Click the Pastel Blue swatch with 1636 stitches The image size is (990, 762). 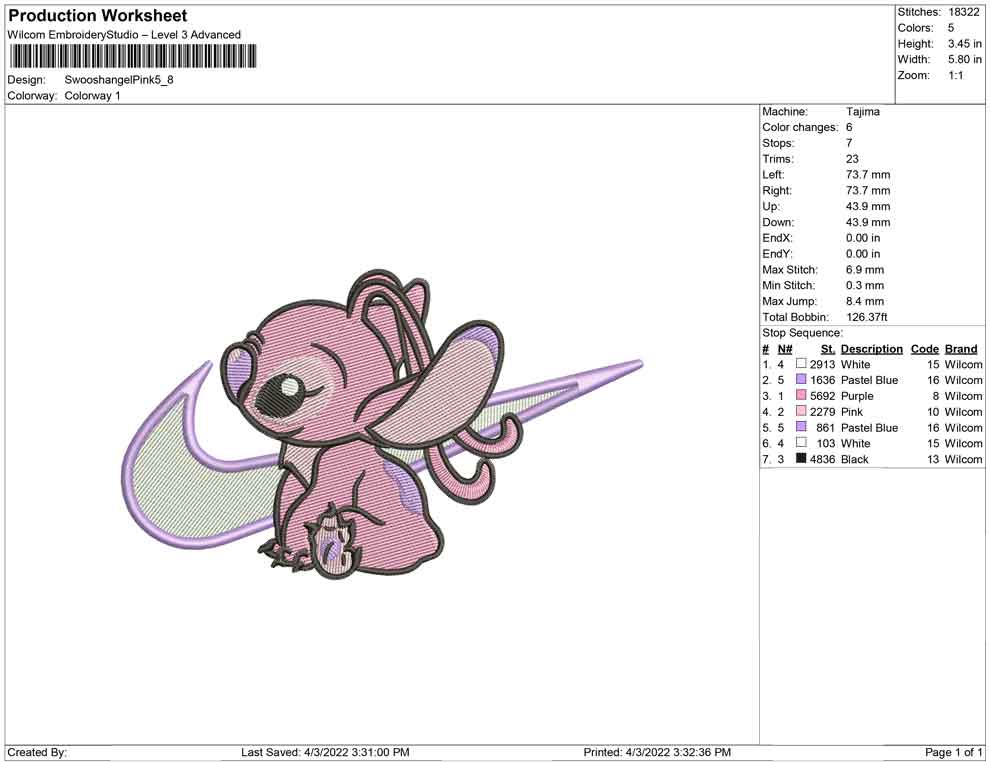click(x=801, y=379)
